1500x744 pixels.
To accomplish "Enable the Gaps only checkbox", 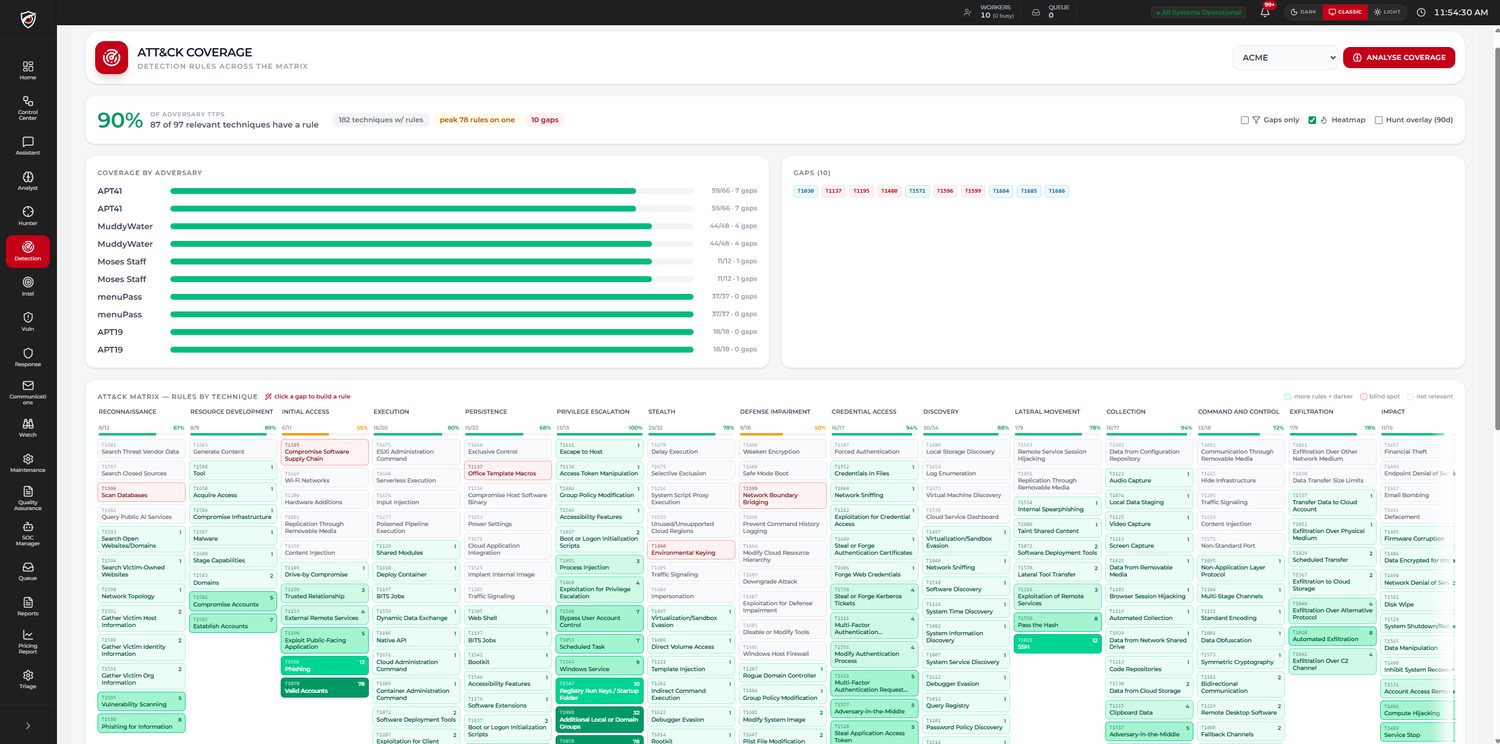I will tap(1245, 120).
